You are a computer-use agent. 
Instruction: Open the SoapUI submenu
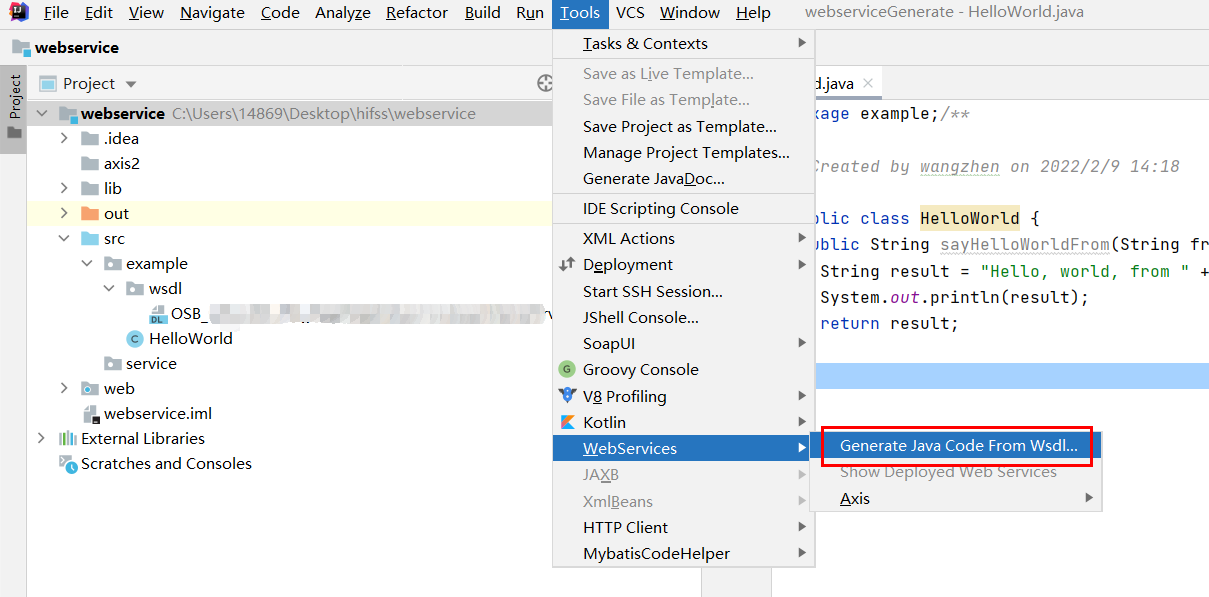point(684,344)
